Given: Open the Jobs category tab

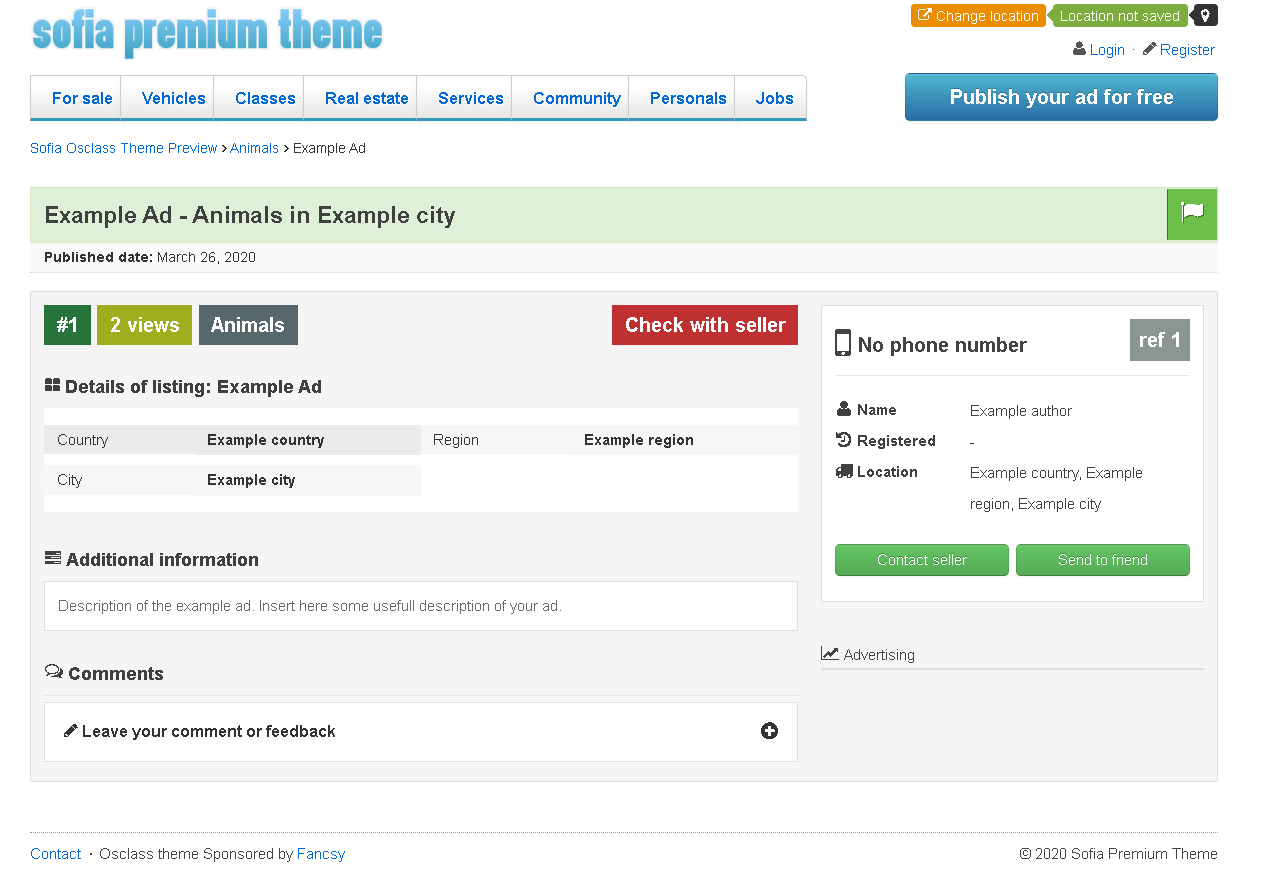Looking at the screenshot, I should point(774,98).
